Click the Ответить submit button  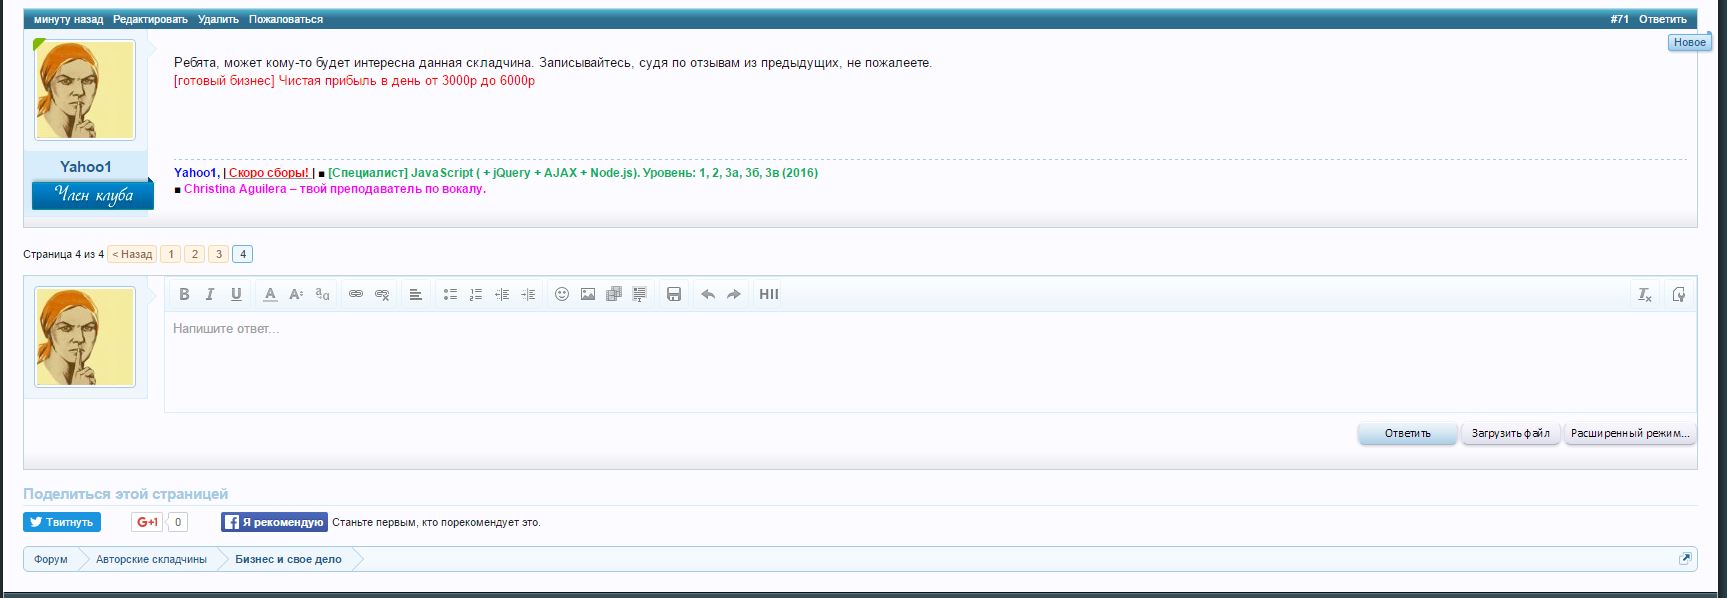point(1407,433)
